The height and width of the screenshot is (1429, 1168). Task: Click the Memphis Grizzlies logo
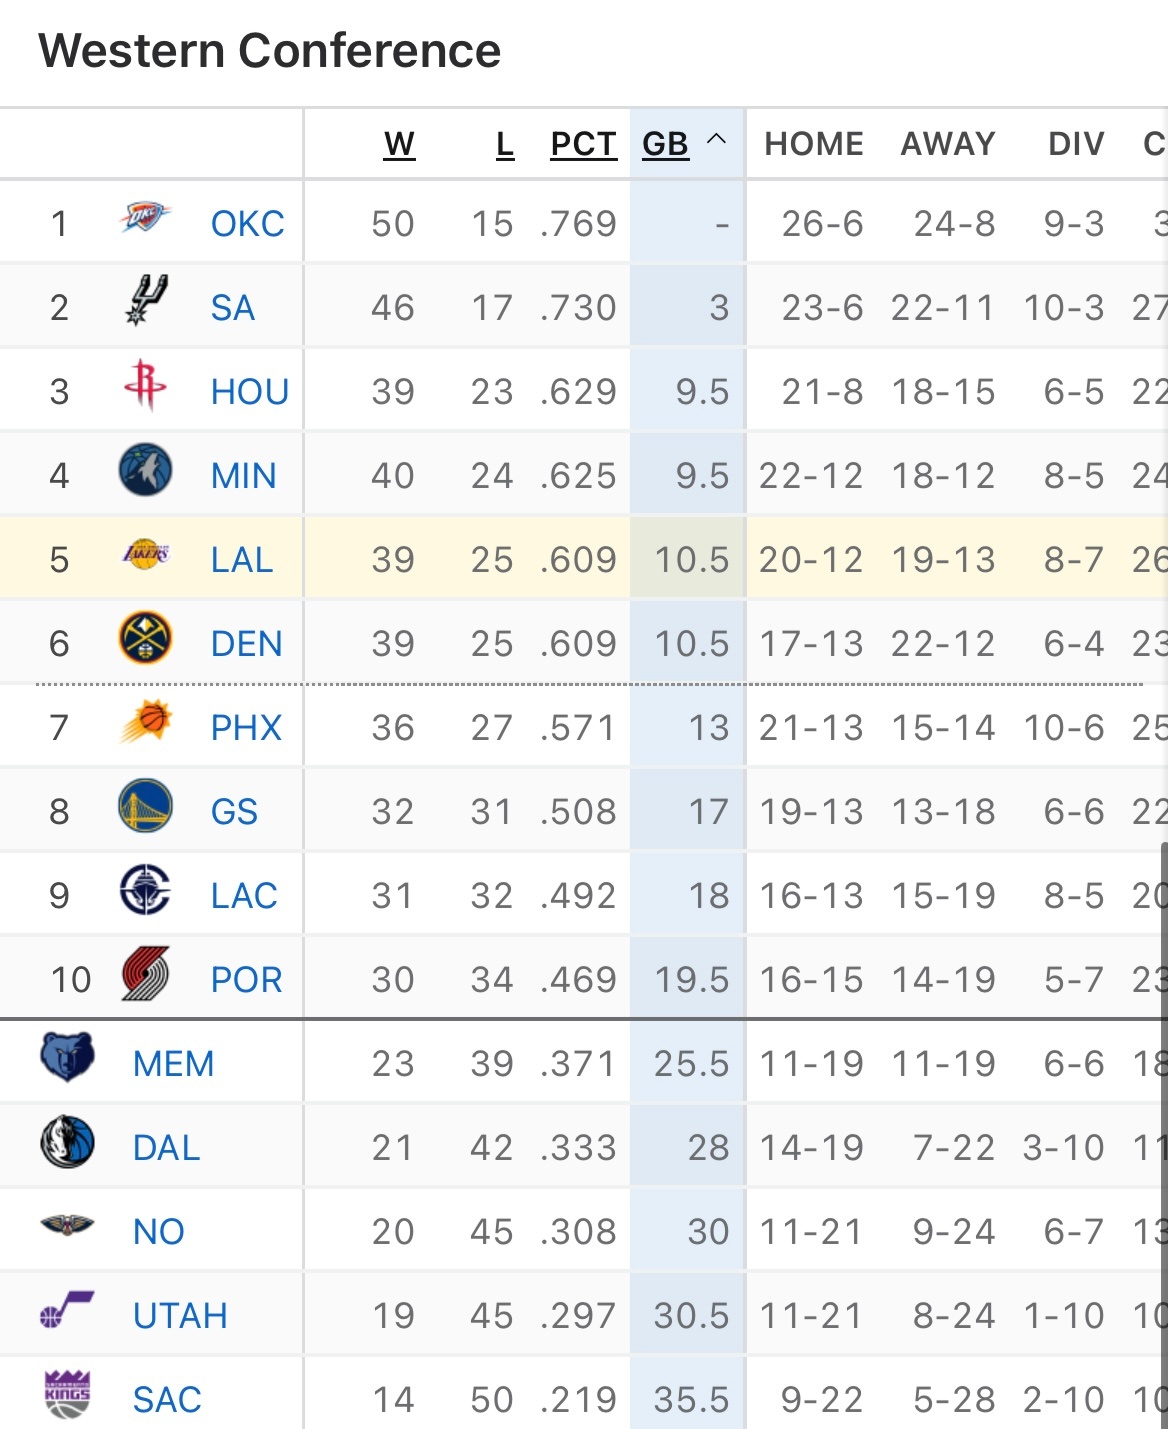click(67, 1058)
